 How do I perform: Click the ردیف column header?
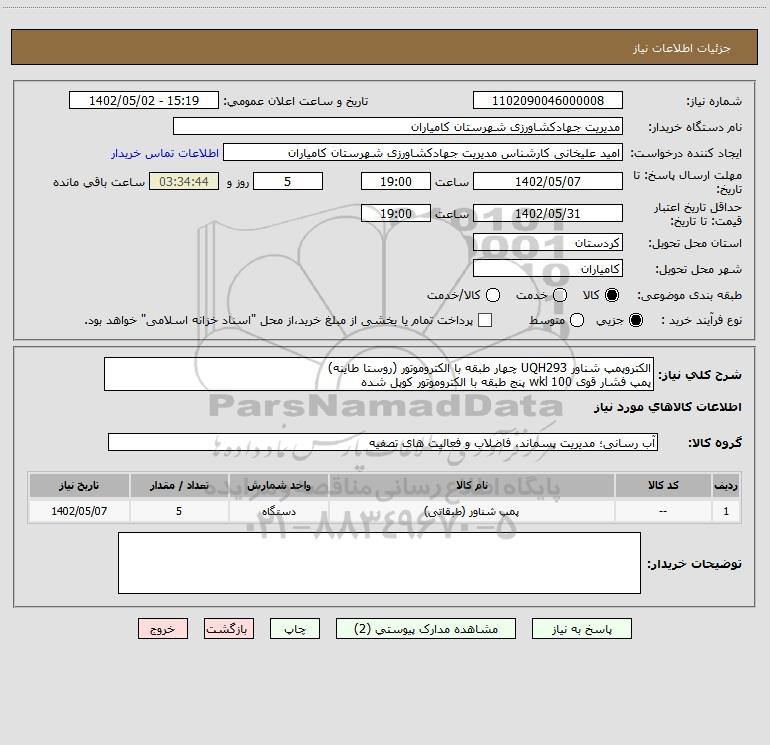click(x=726, y=485)
